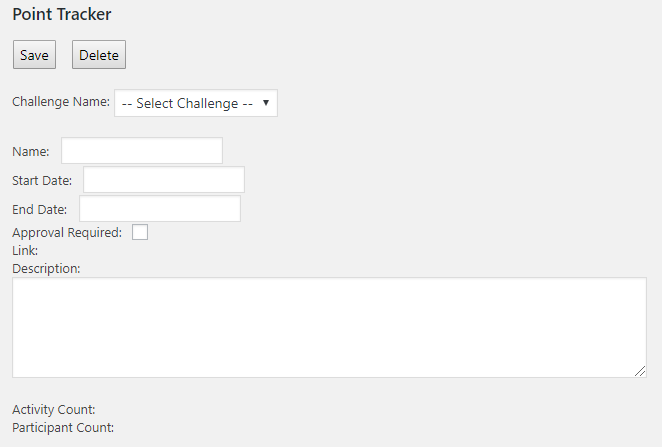Viewport: 662px width, 447px height.
Task: Click the End Date label
Action: (40, 210)
